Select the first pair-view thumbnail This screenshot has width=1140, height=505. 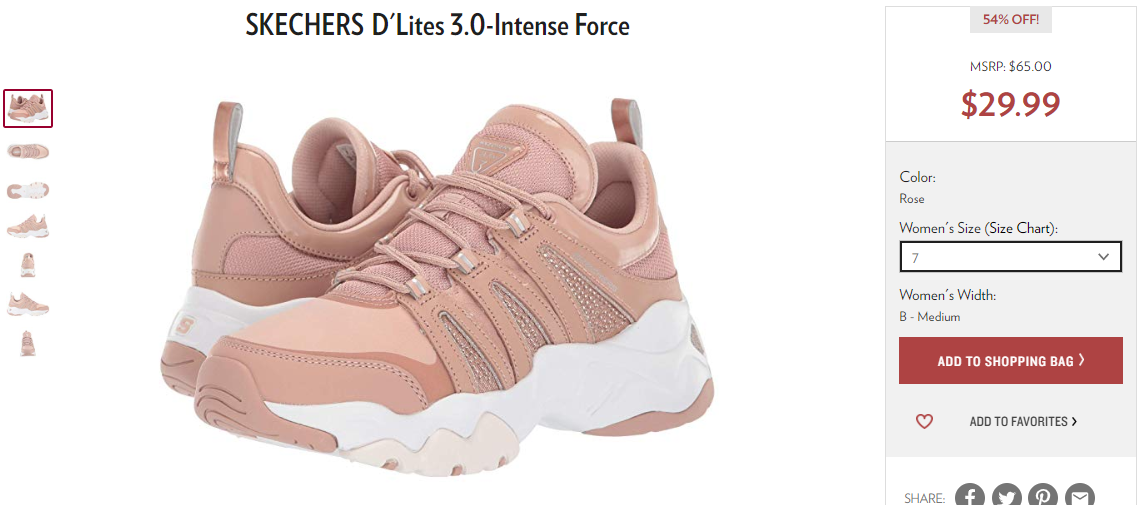pos(28,108)
